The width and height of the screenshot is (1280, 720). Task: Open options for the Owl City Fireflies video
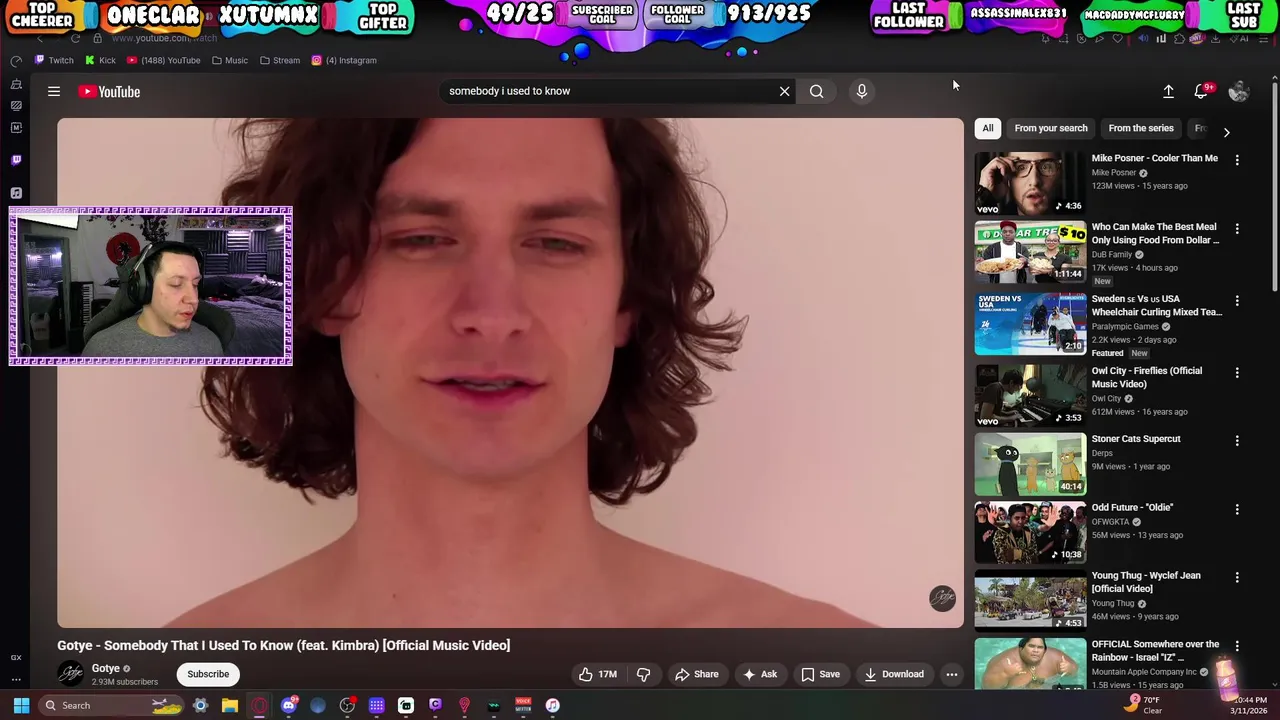pyautogui.click(x=1237, y=373)
